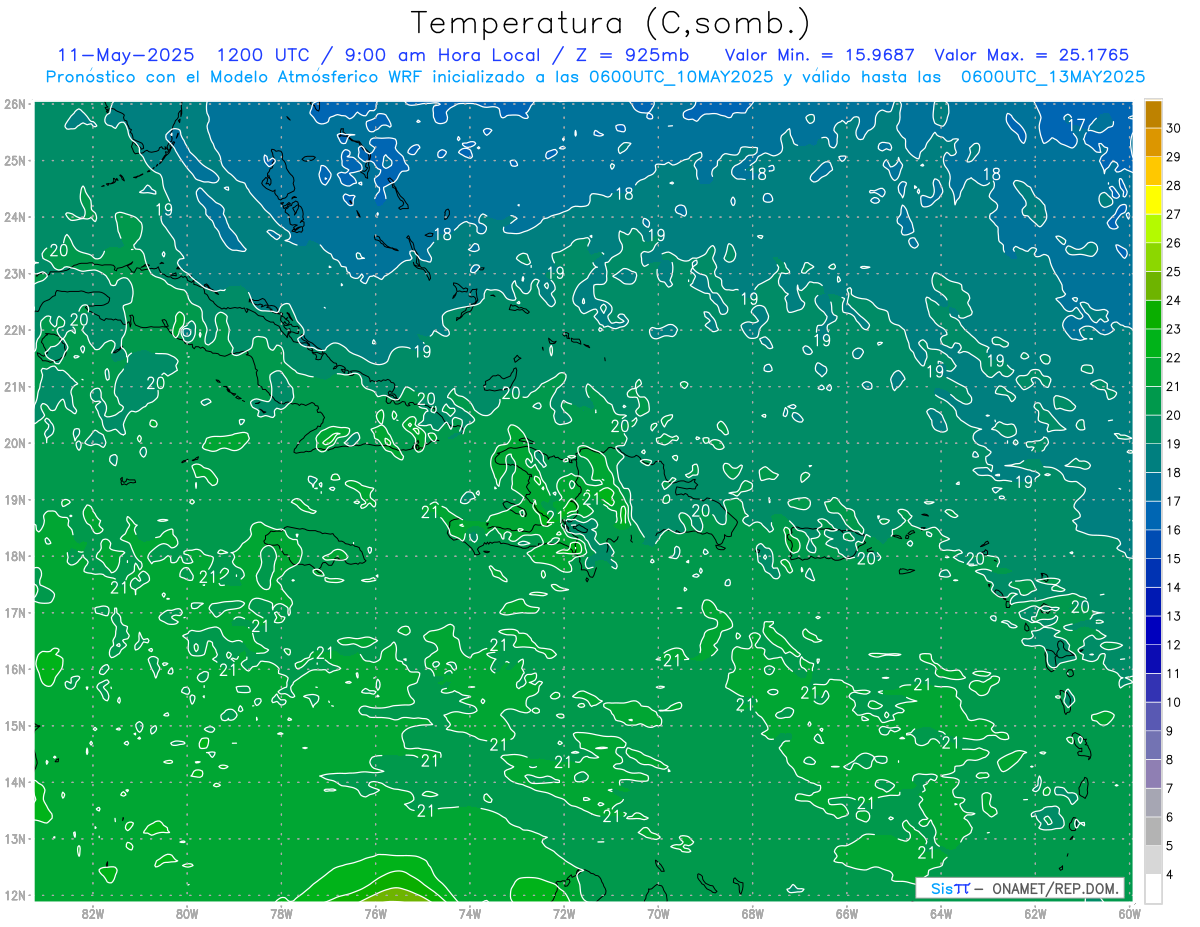Pick the dark blue swatch between 12 and 13

point(1153,631)
